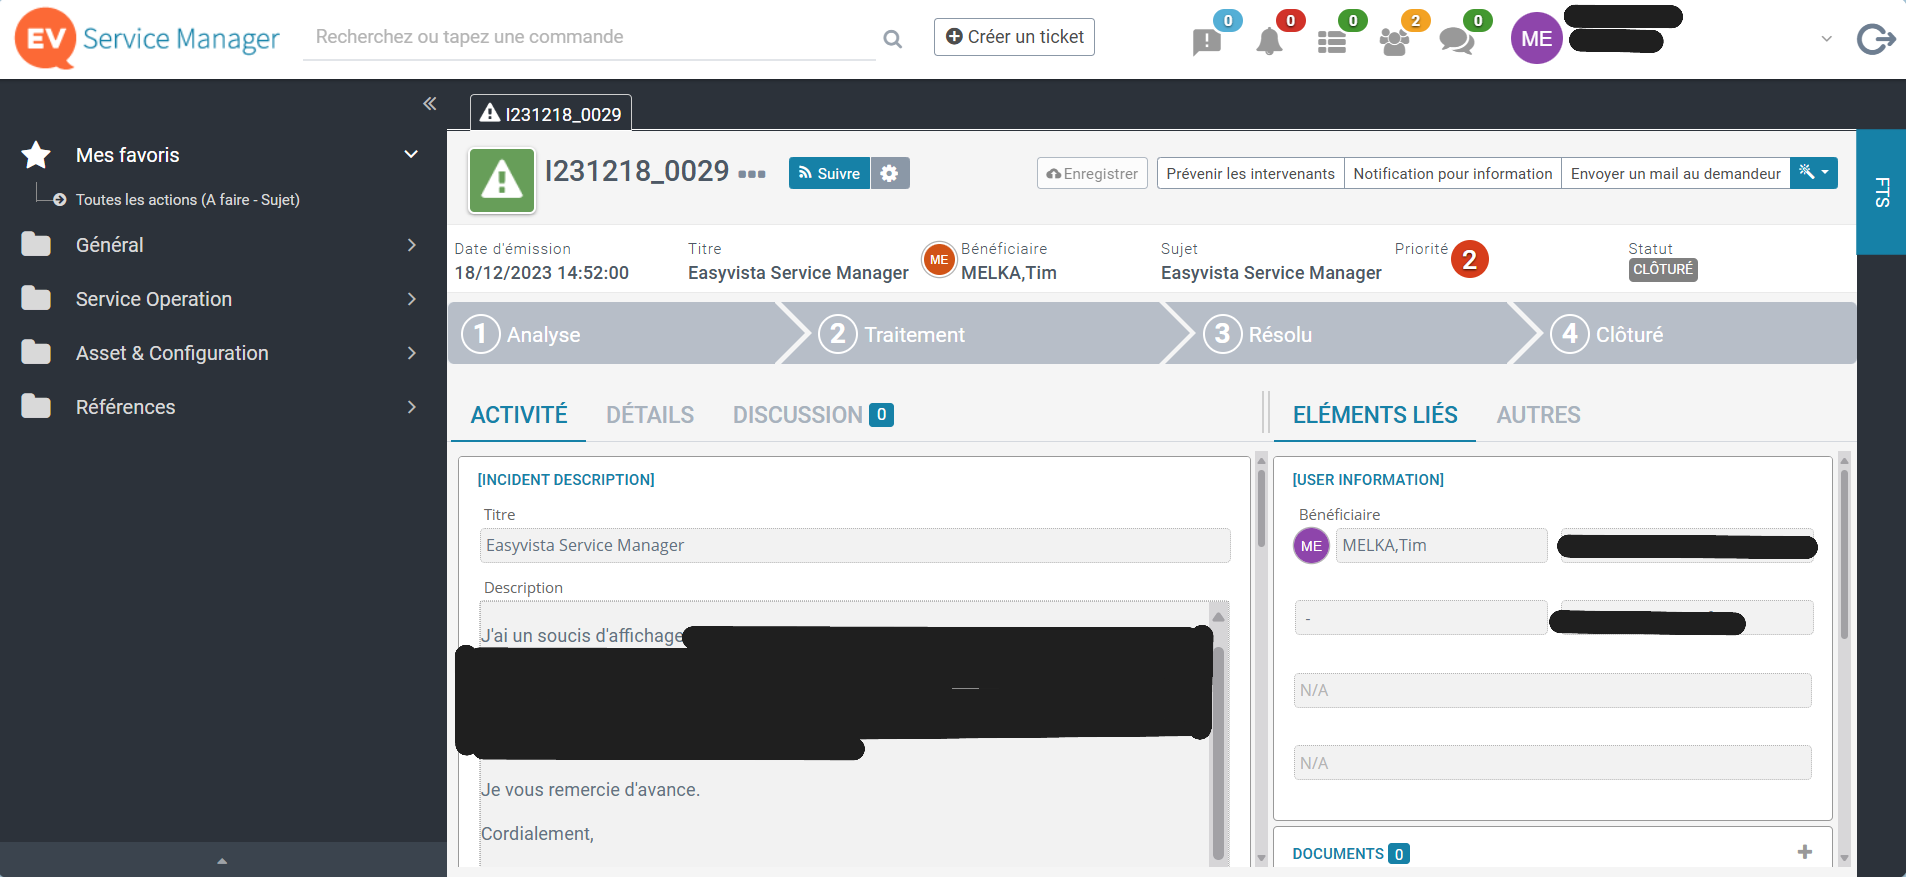Open the bell notifications icon
The width and height of the screenshot is (1906, 877).
pos(1269,41)
